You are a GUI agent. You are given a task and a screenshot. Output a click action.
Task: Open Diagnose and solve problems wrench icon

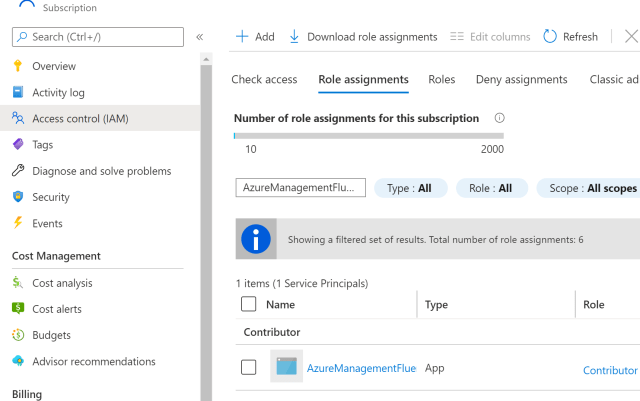(x=18, y=171)
